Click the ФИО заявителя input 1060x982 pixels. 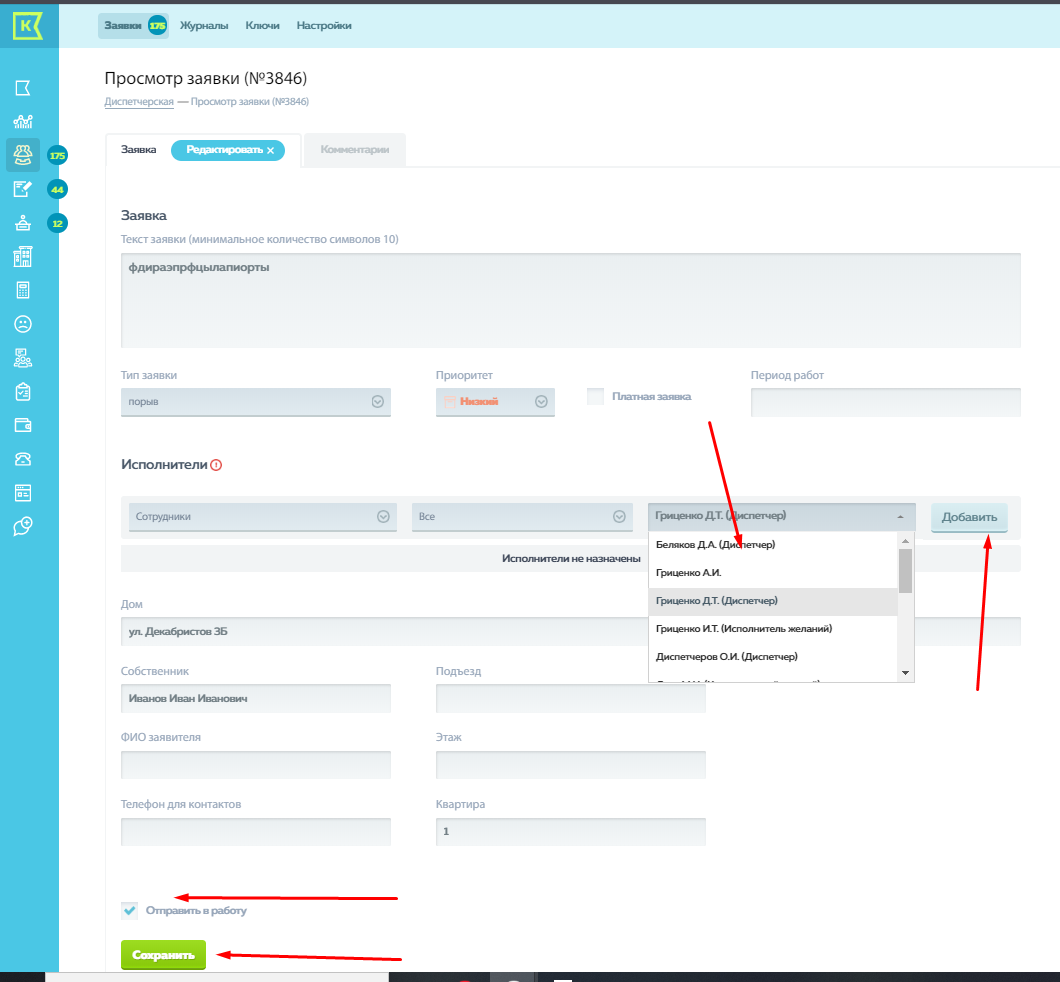[x=256, y=765]
